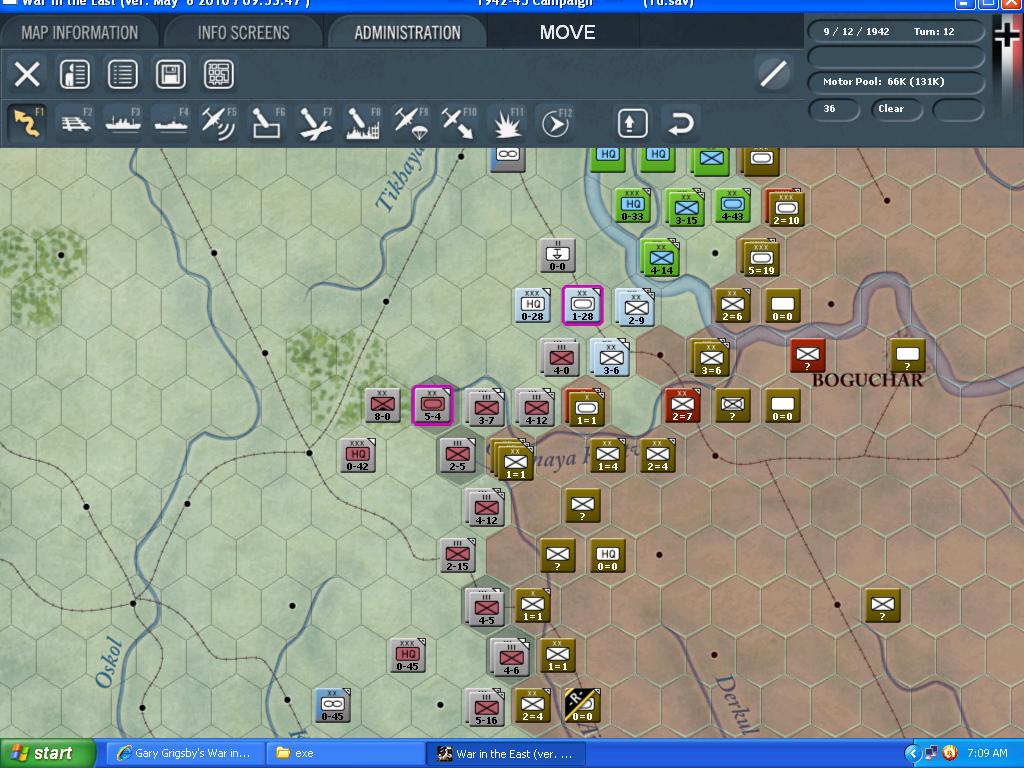Click the X quit icon in Administration row
Viewport: 1024px width, 768px height.
click(x=27, y=74)
